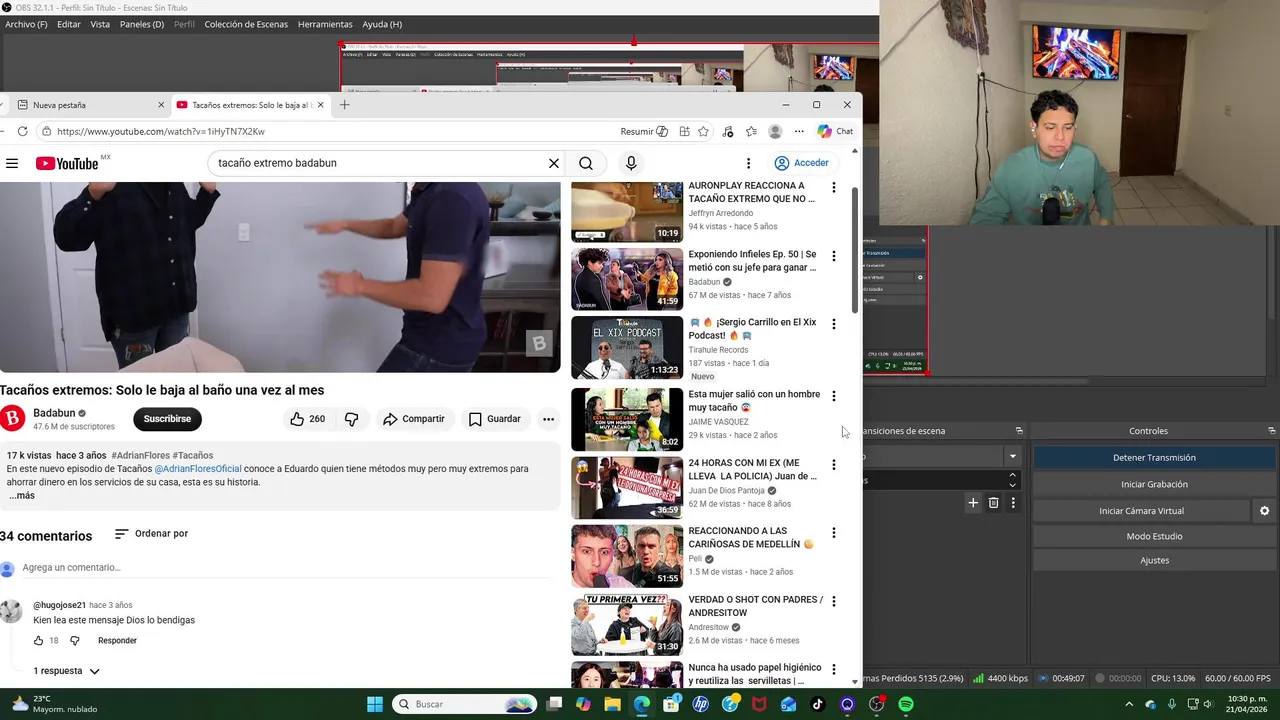Open the @AdrianFloresOficial channel link
Viewport: 1280px width, 720px height.
[x=198, y=469]
